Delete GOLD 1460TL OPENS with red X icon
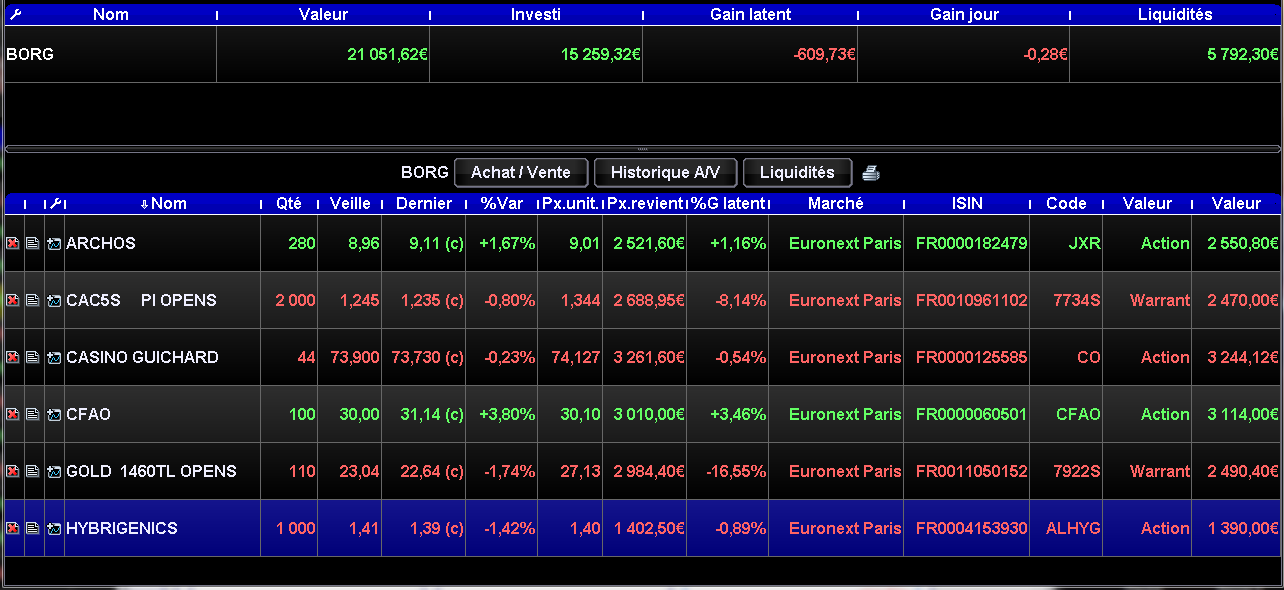 13,471
